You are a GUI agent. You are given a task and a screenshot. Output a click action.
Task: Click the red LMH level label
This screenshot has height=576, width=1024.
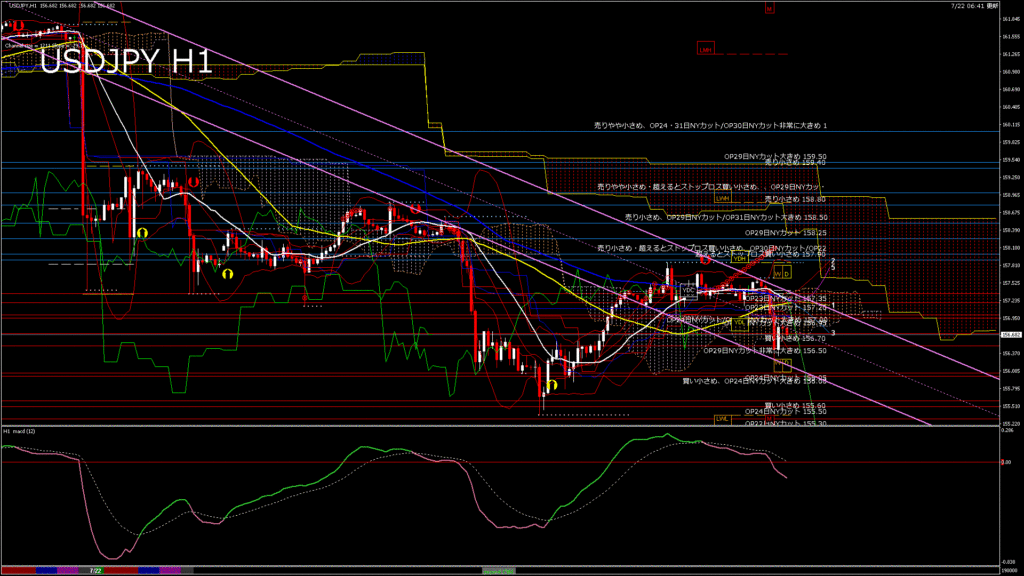tap(706, 49)
